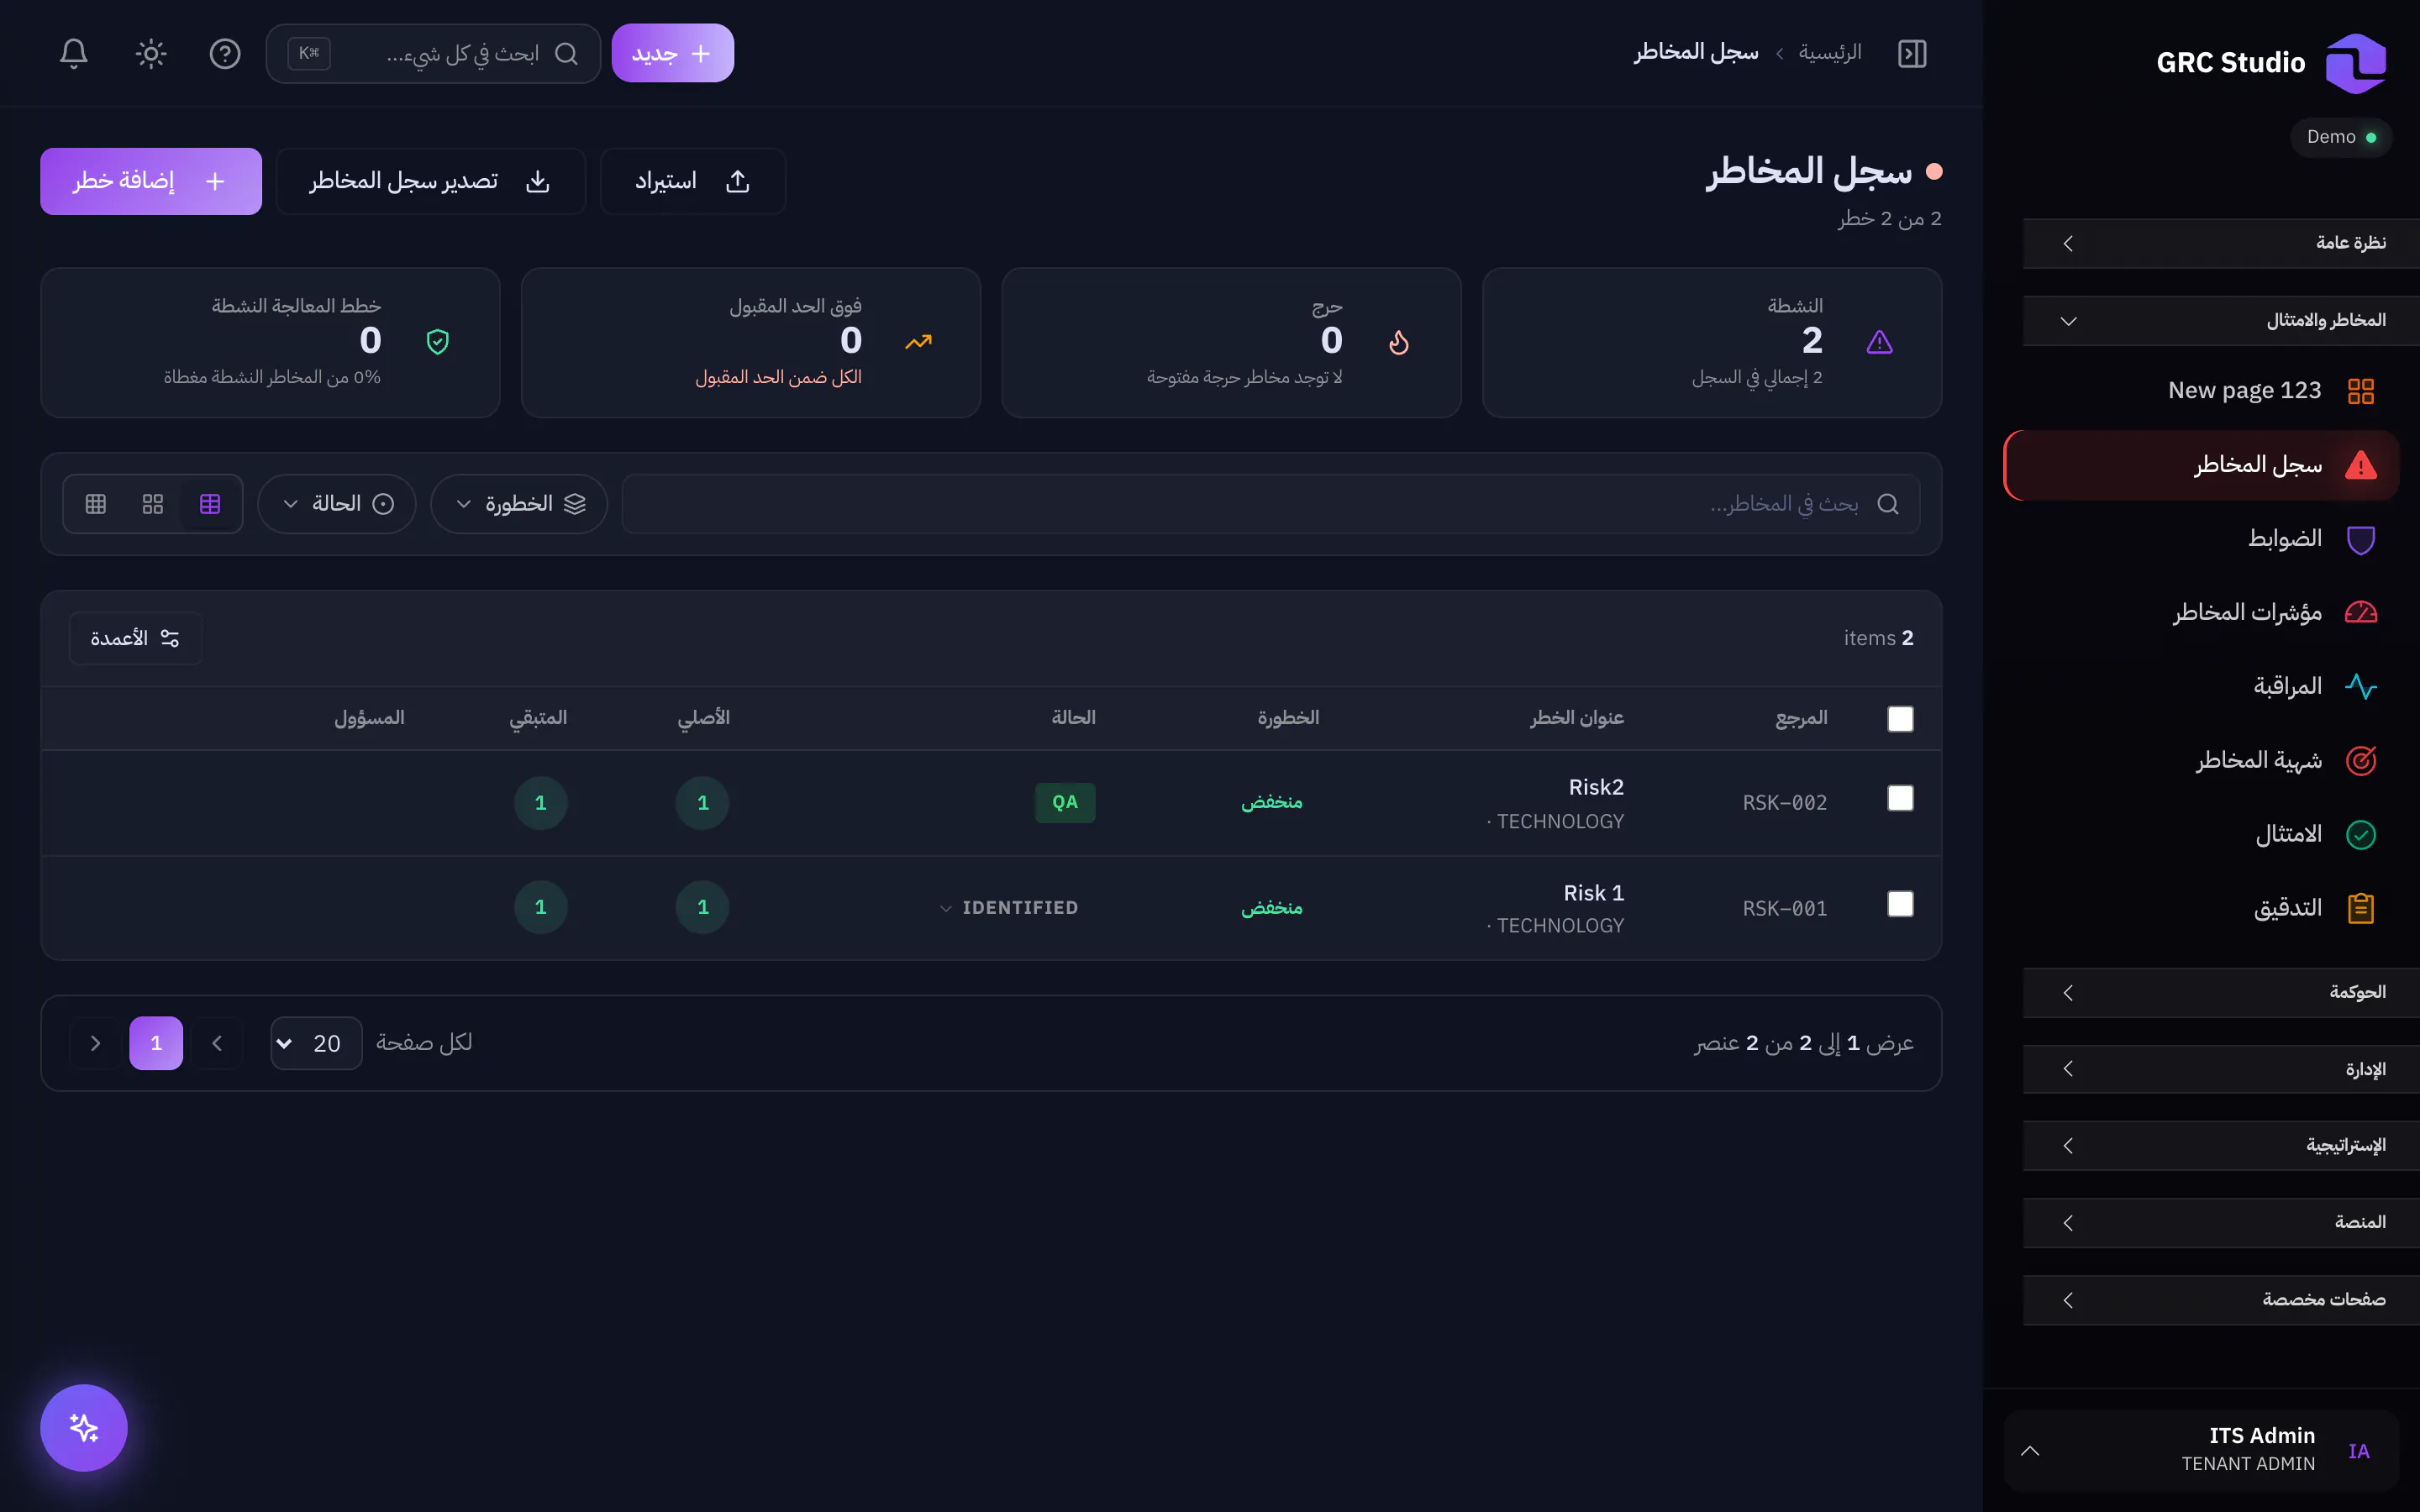
Task: Open the notifications bell
Action: pos(74,53)
